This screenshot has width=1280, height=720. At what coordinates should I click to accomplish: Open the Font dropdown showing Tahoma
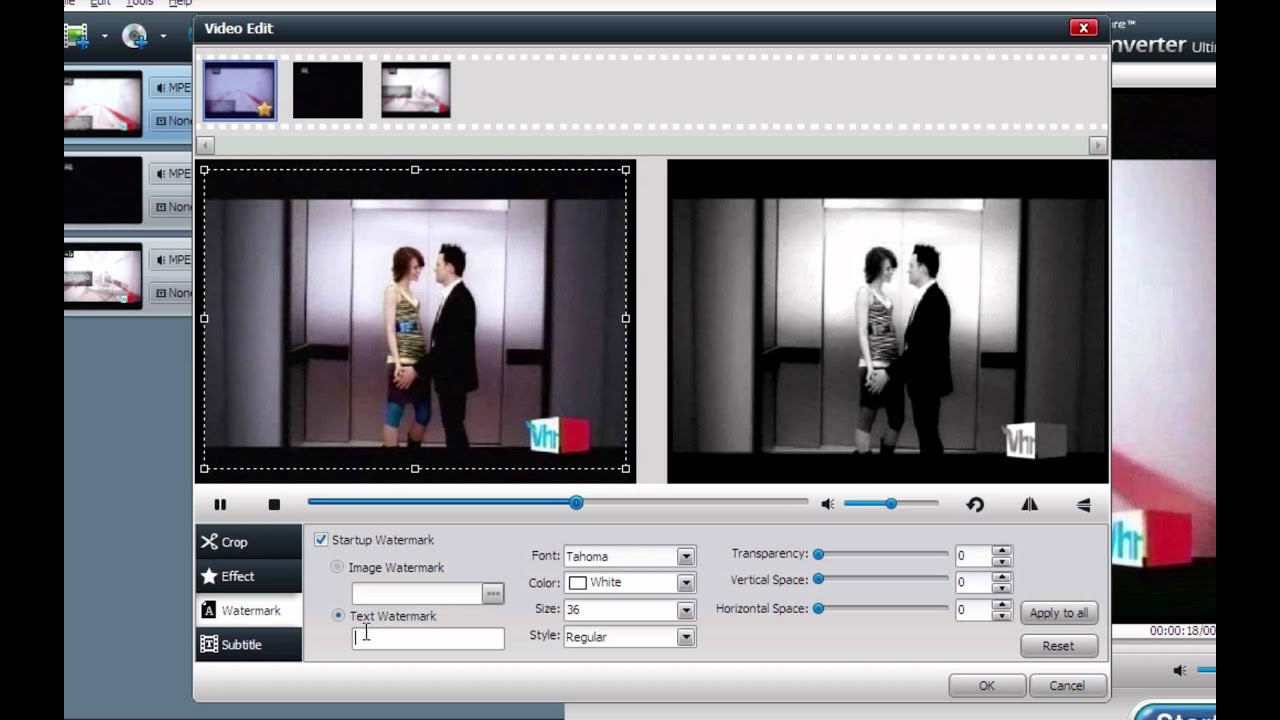pos(685,556)
